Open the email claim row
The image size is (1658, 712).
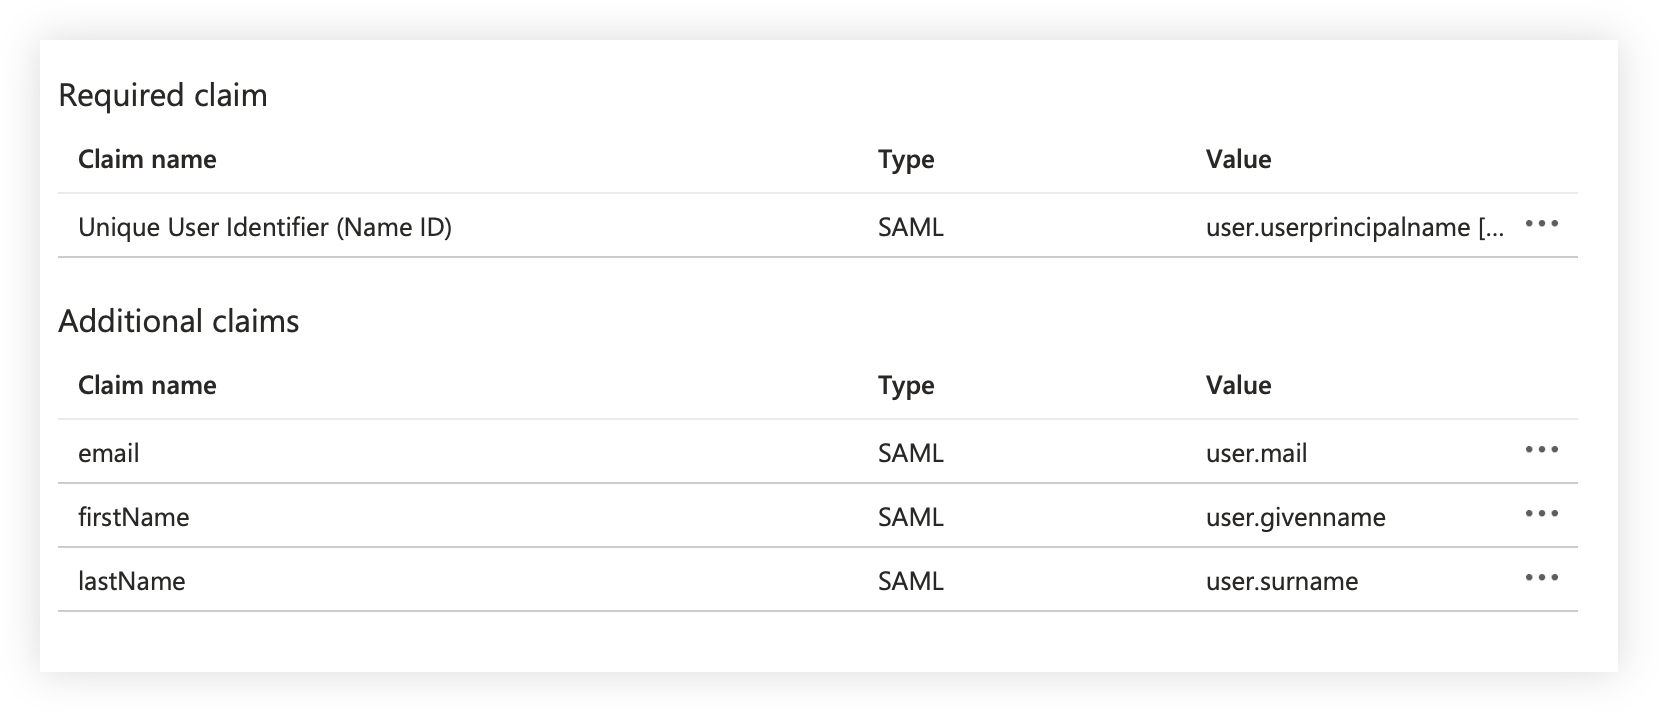tap(109, 453)
